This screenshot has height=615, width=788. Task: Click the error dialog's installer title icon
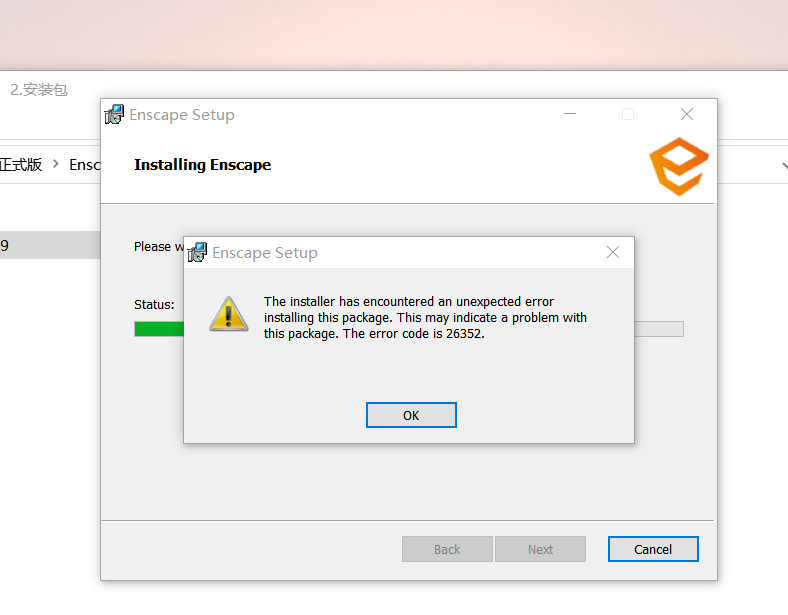(197, 252)
